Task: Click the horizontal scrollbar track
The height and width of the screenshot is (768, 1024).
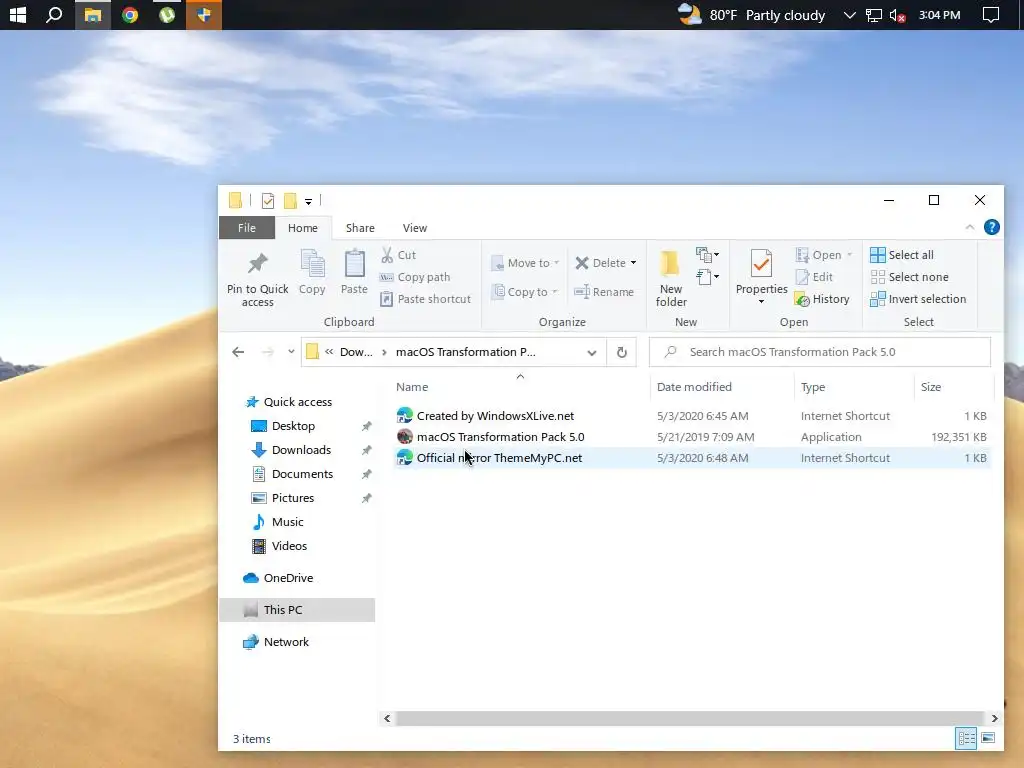Action: click(x=690, y=718)
